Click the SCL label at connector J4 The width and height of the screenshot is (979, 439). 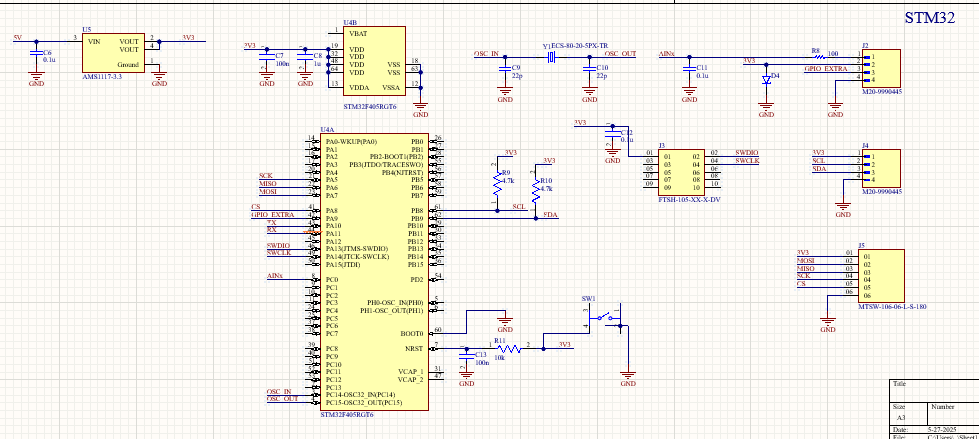tap(819, 160)
